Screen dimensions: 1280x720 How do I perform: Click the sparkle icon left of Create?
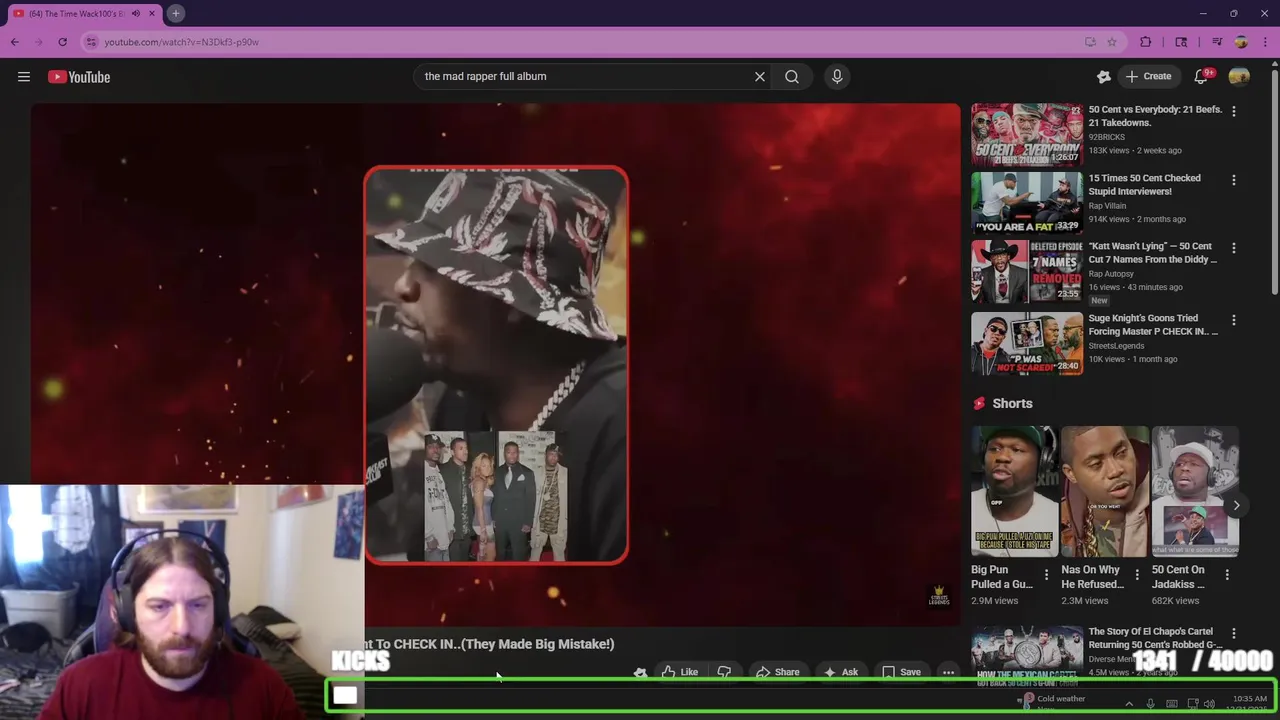coord(1104,76)
